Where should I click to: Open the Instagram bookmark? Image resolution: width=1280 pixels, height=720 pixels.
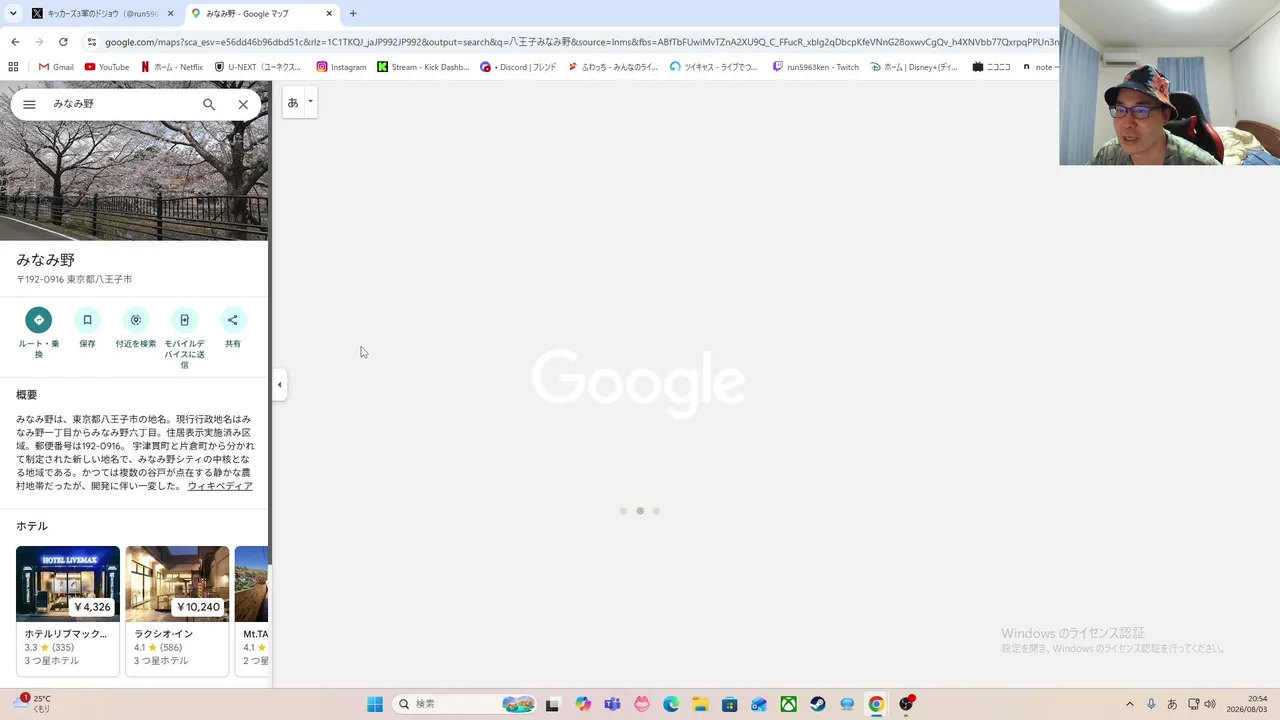(x=341, y=67)
